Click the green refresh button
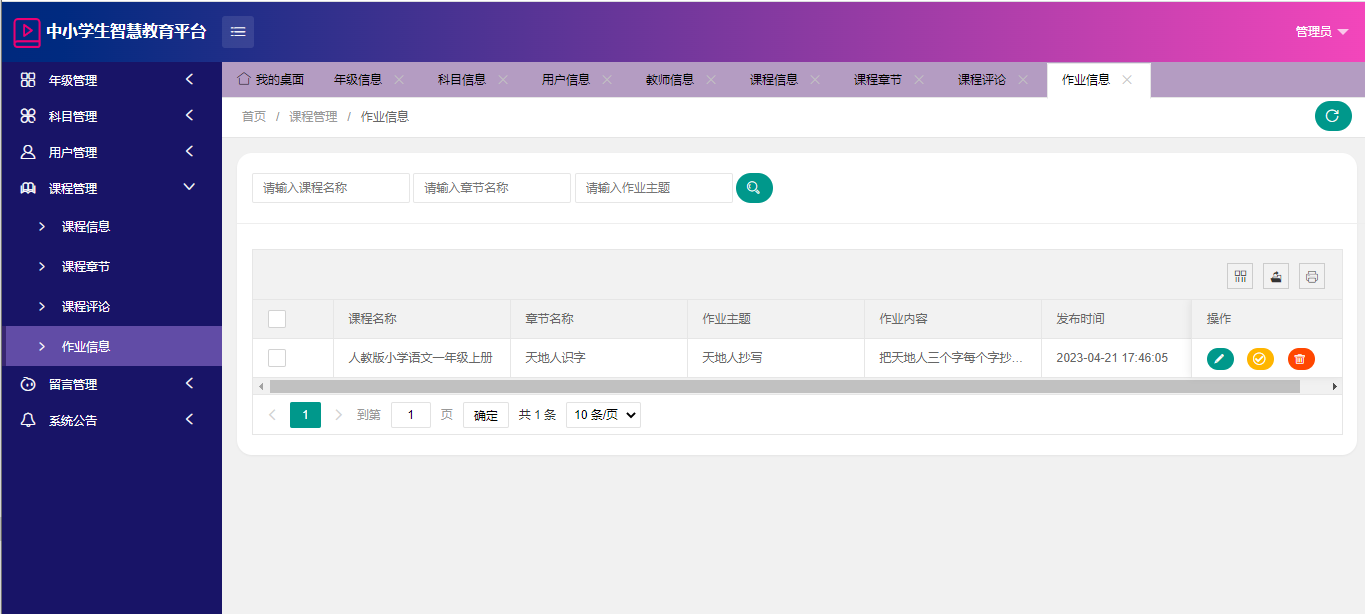Viewport: 1365px width, 614px height. [1333, 116]
